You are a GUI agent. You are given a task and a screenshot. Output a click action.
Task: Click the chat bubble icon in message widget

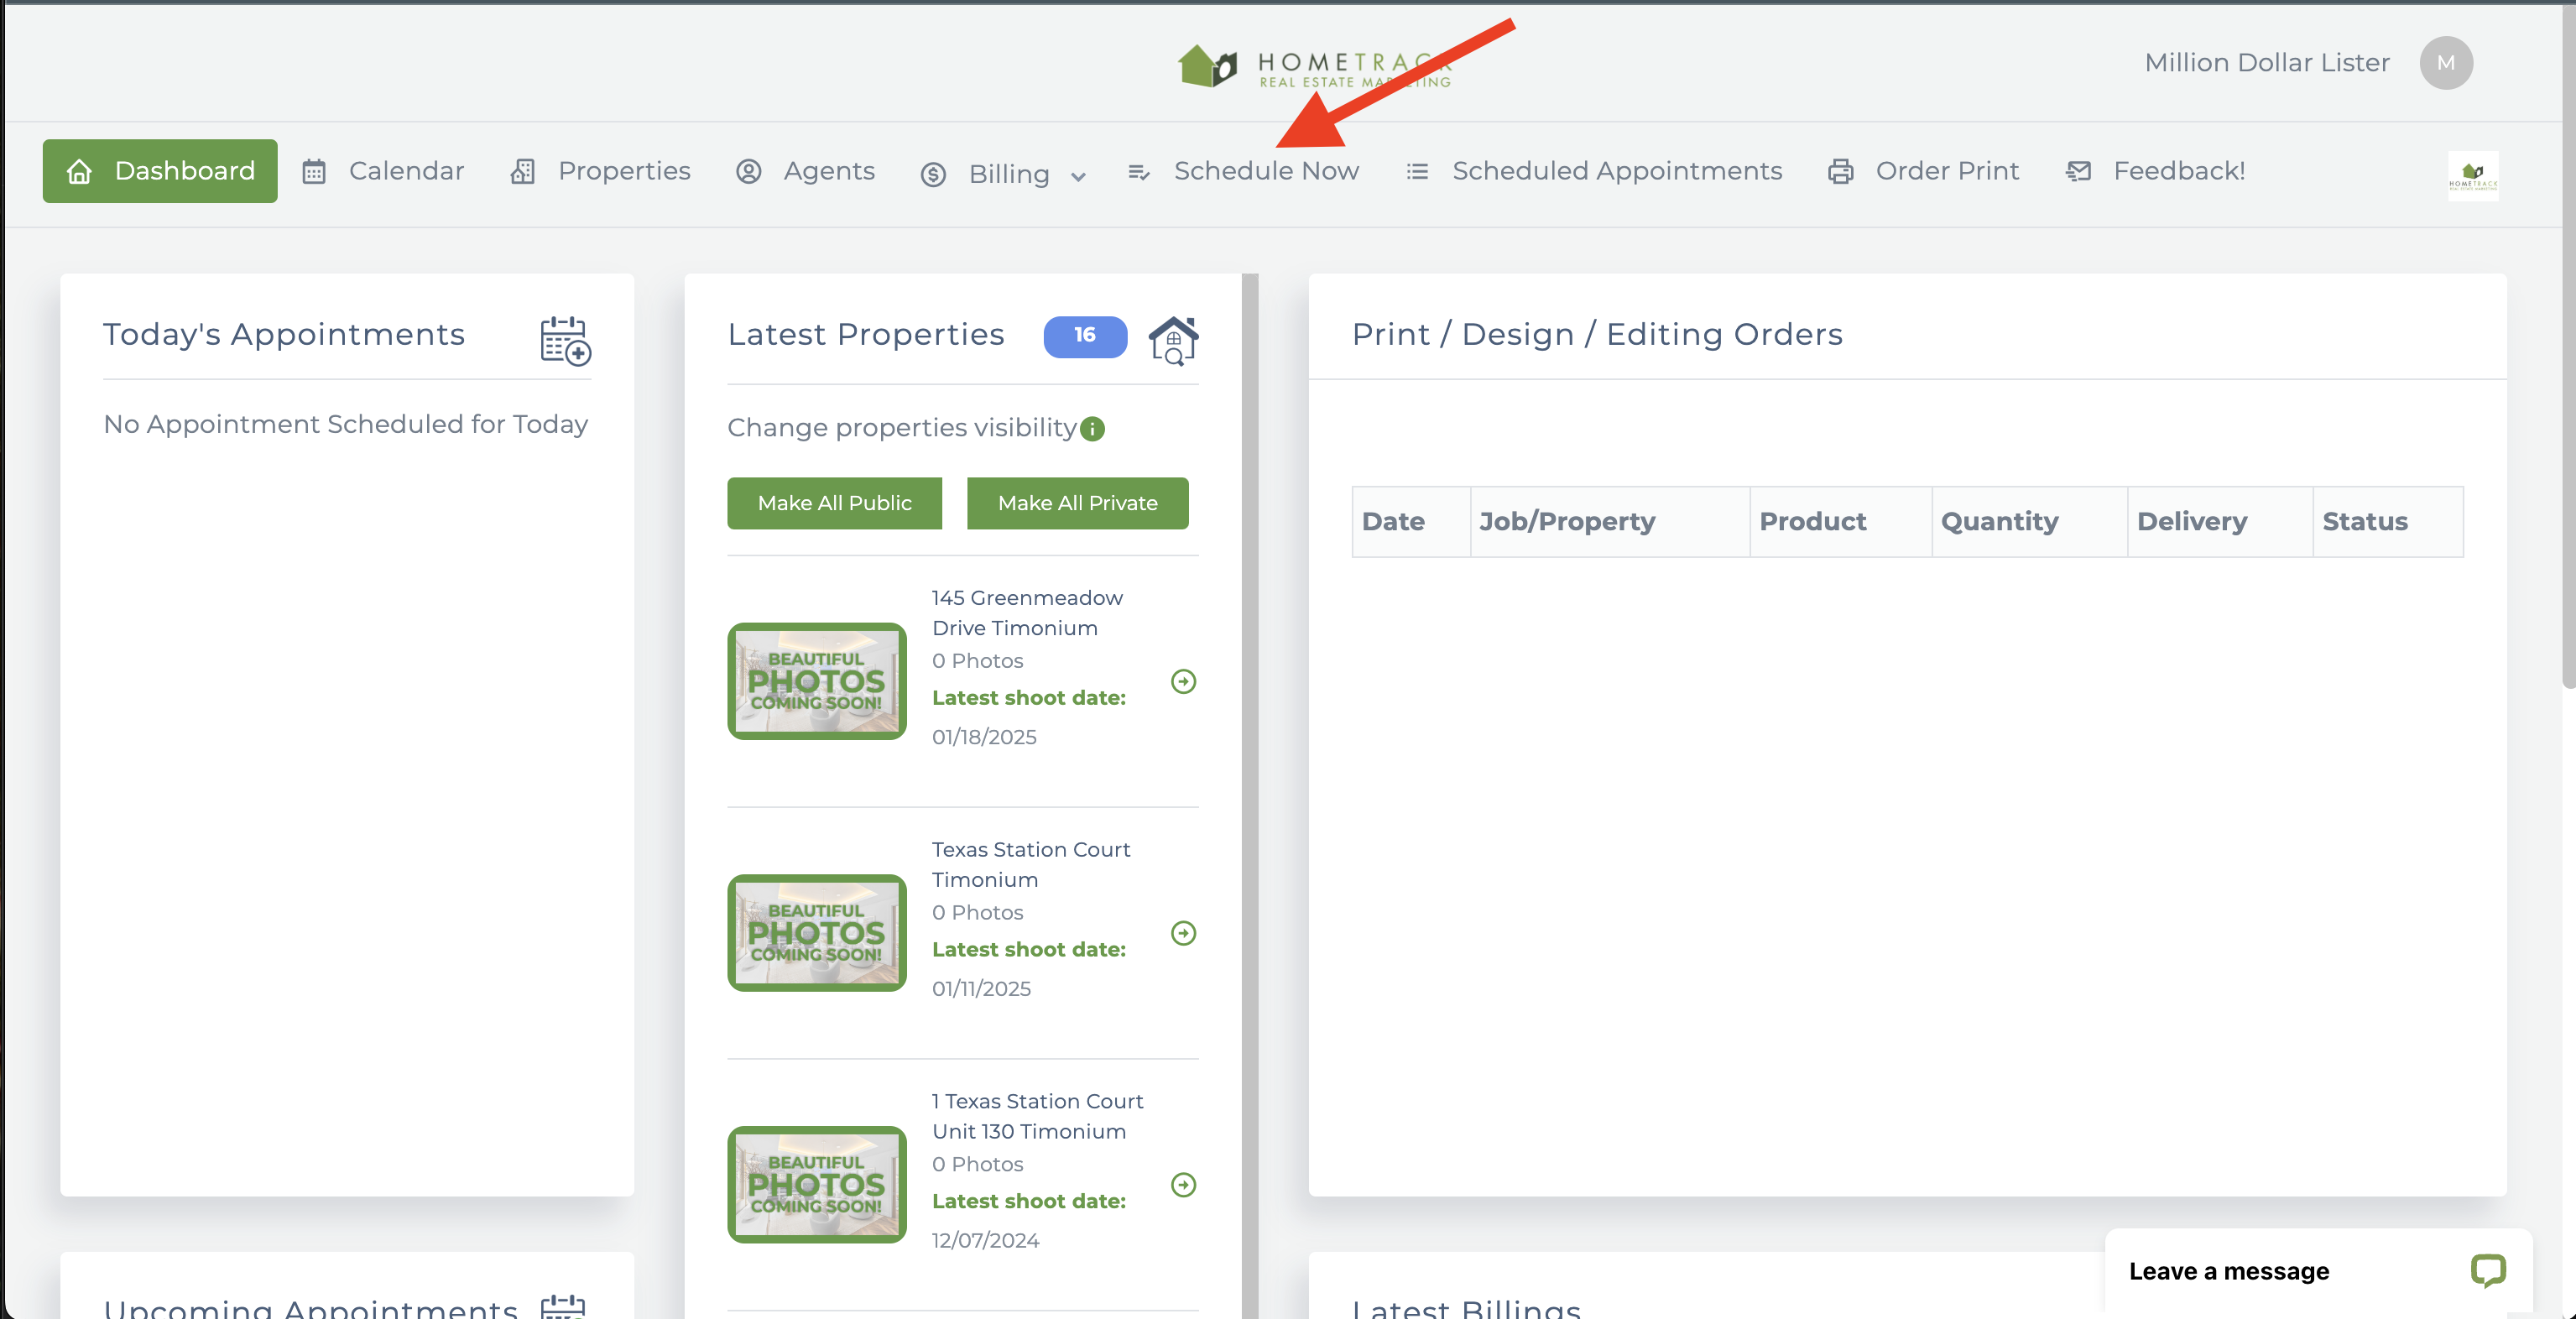tap(2487, 1270)
